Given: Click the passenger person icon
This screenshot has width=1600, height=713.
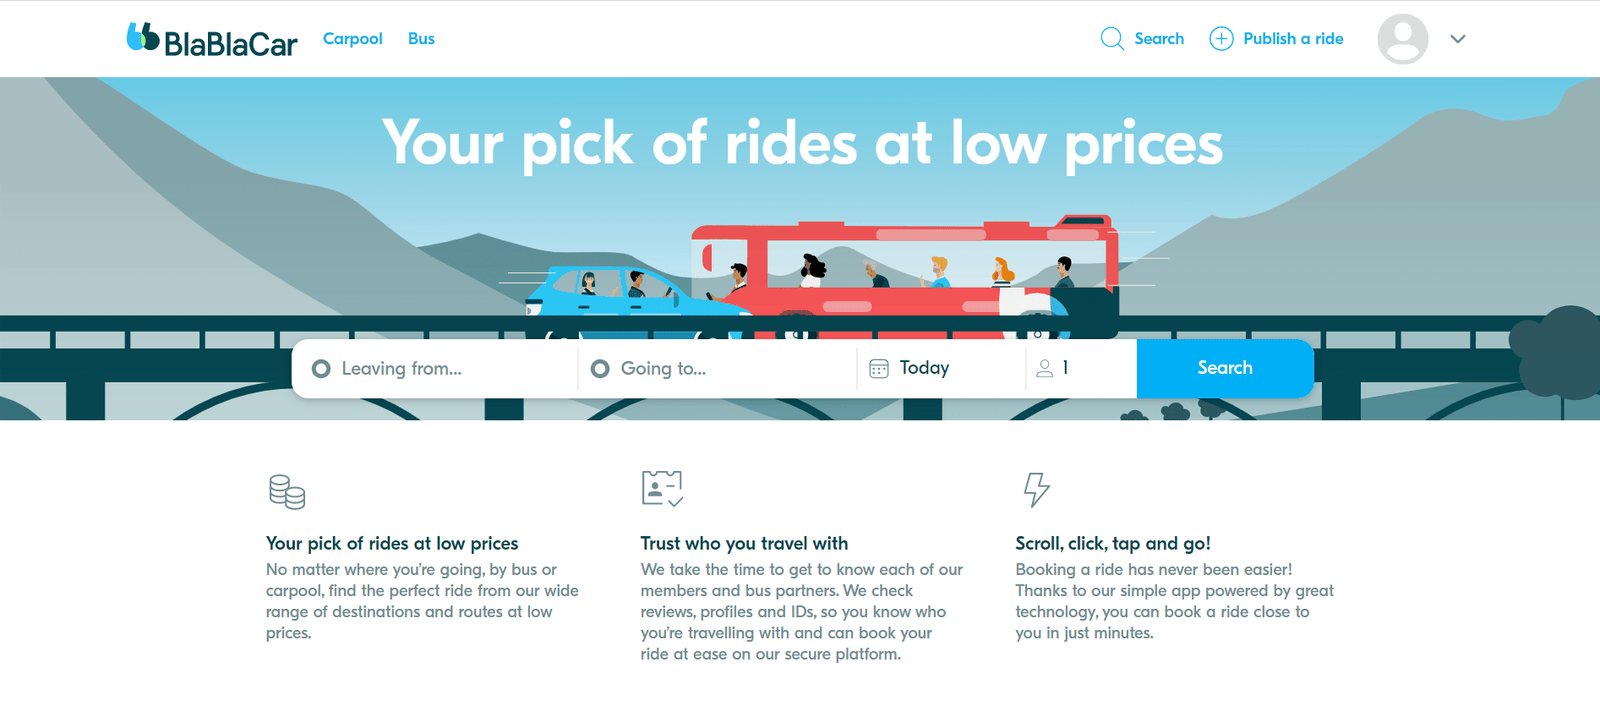Looking at the screenshot, I should [x=1045, y=369].
